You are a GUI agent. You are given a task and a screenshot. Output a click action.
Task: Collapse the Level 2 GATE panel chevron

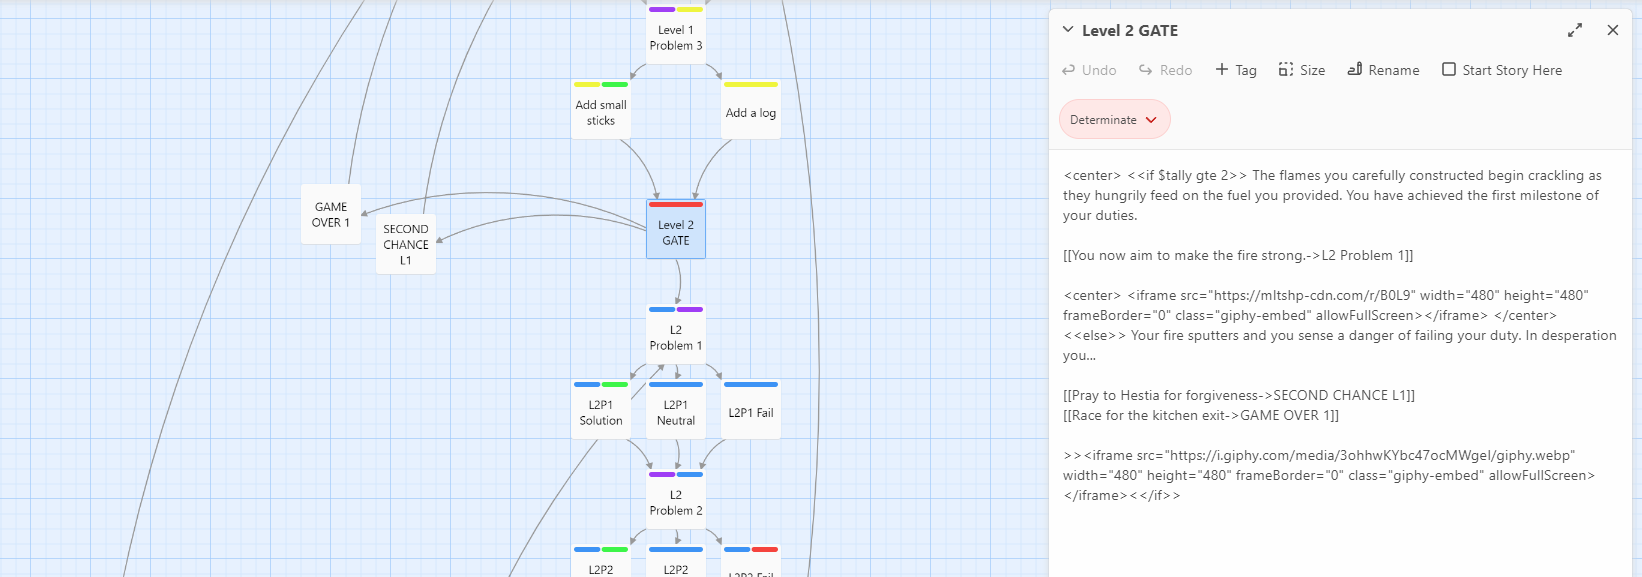point(1068,30)
